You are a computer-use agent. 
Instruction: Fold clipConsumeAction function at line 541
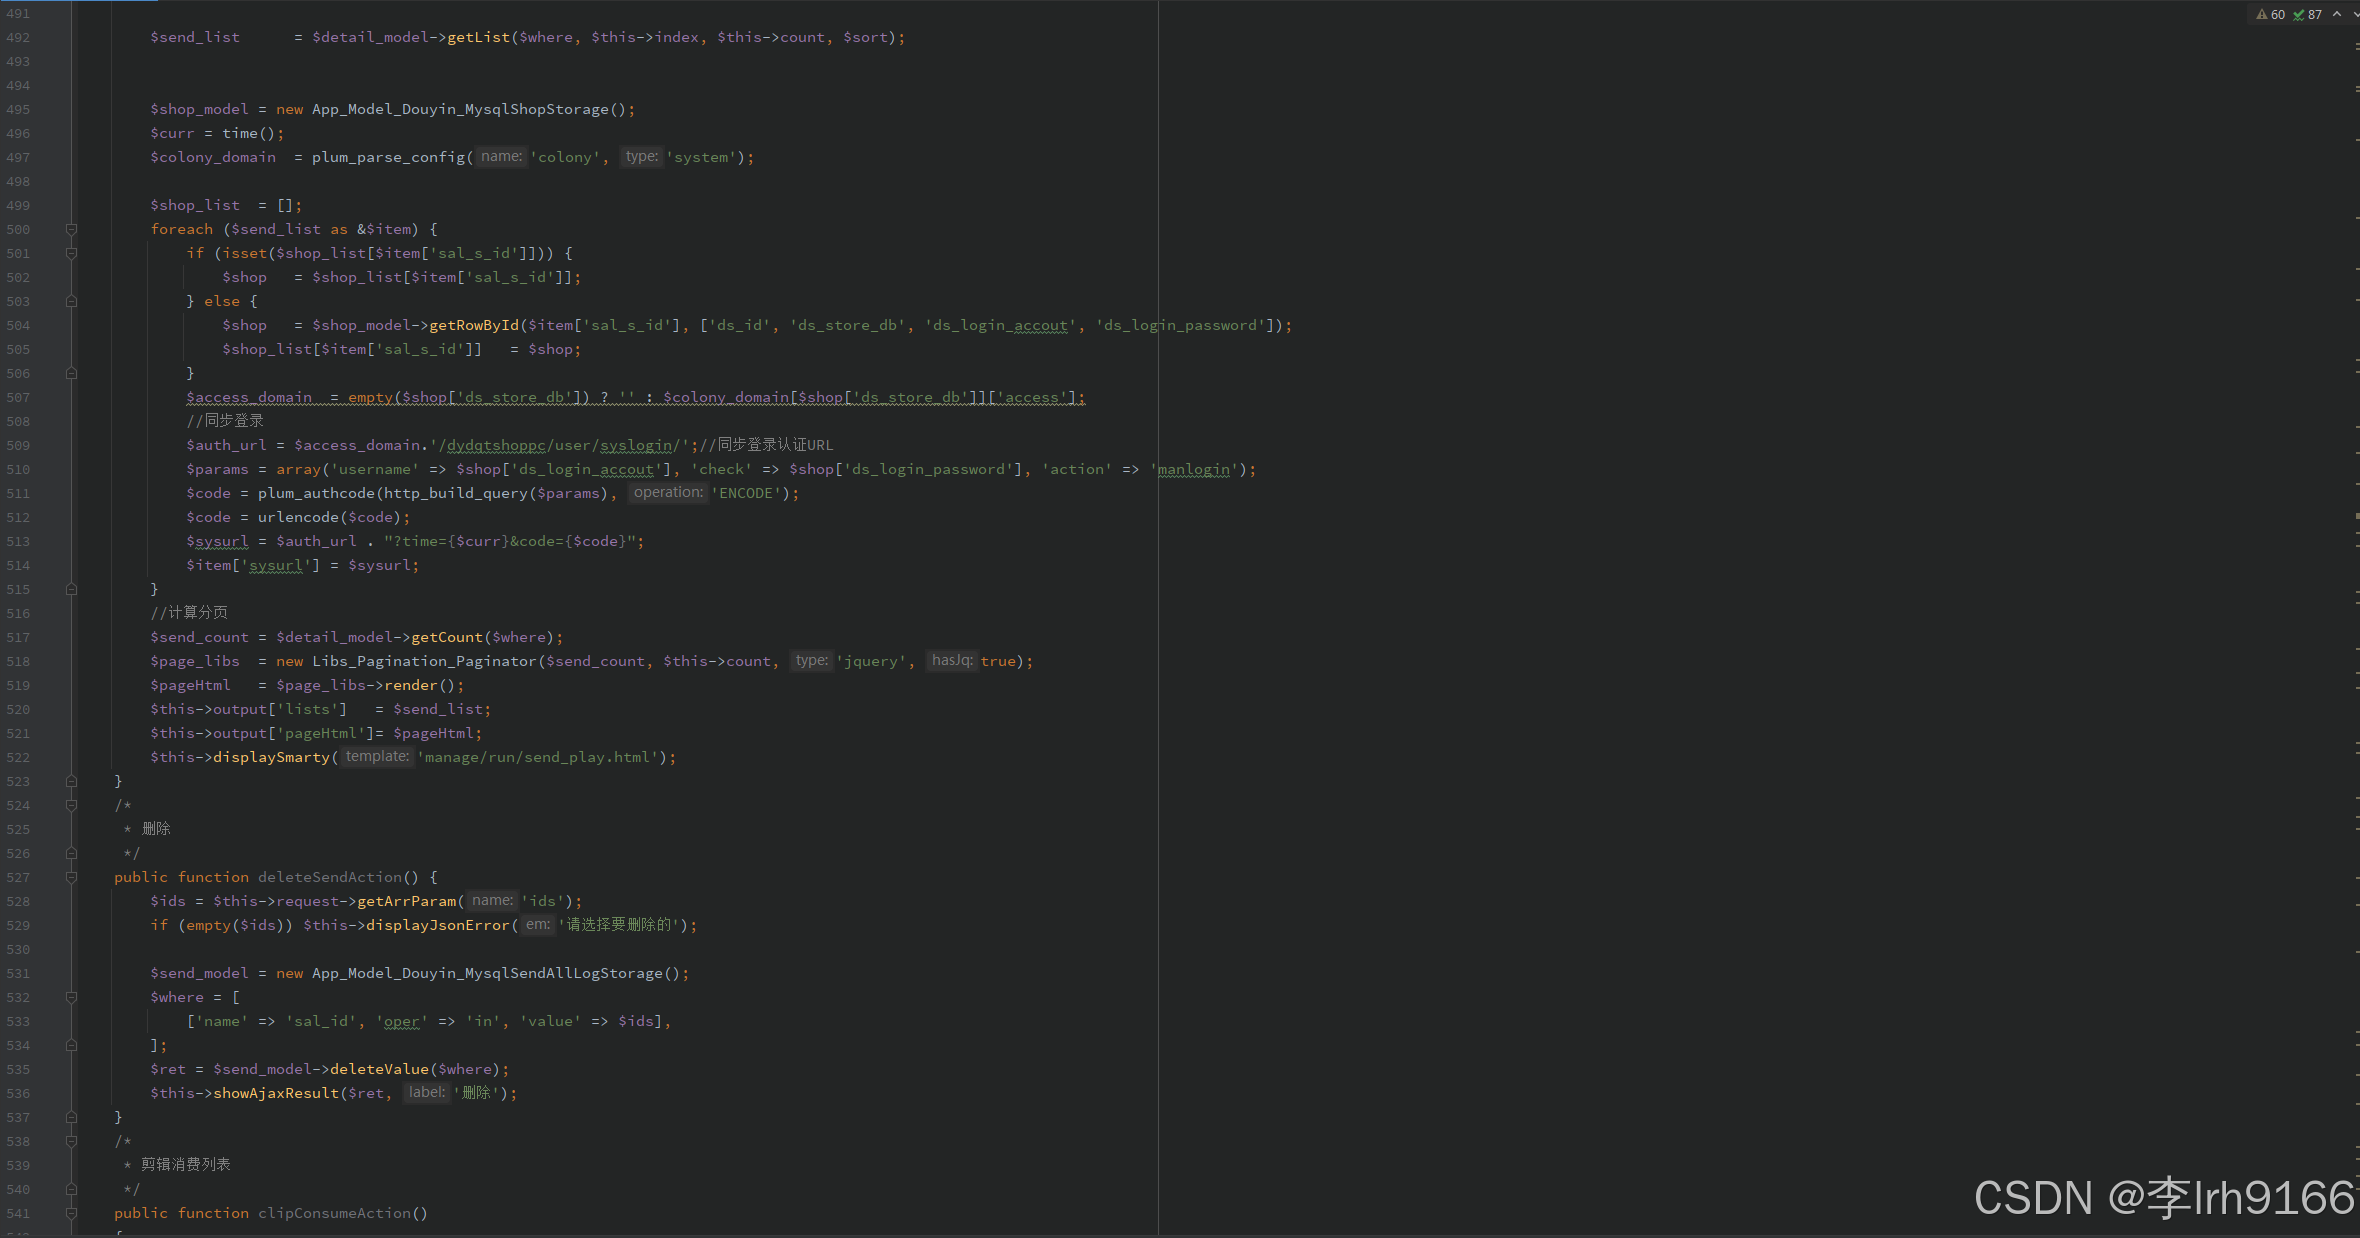coord(71,1213)
